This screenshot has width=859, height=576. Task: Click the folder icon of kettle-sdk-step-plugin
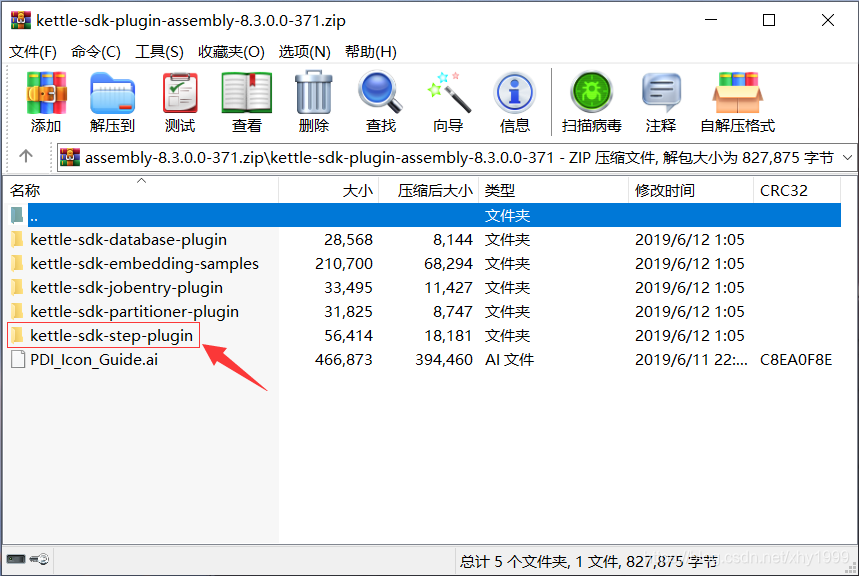tap(18, 335)
